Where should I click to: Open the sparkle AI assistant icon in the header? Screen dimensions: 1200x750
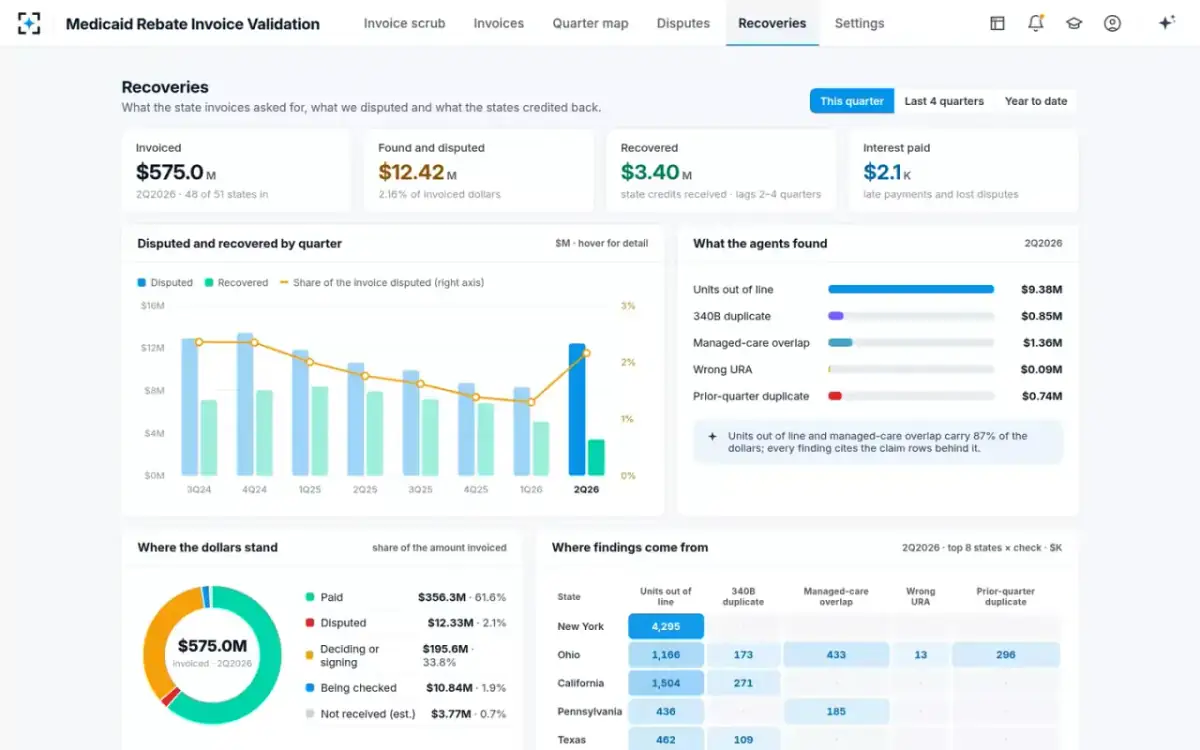click(1166, 23)
